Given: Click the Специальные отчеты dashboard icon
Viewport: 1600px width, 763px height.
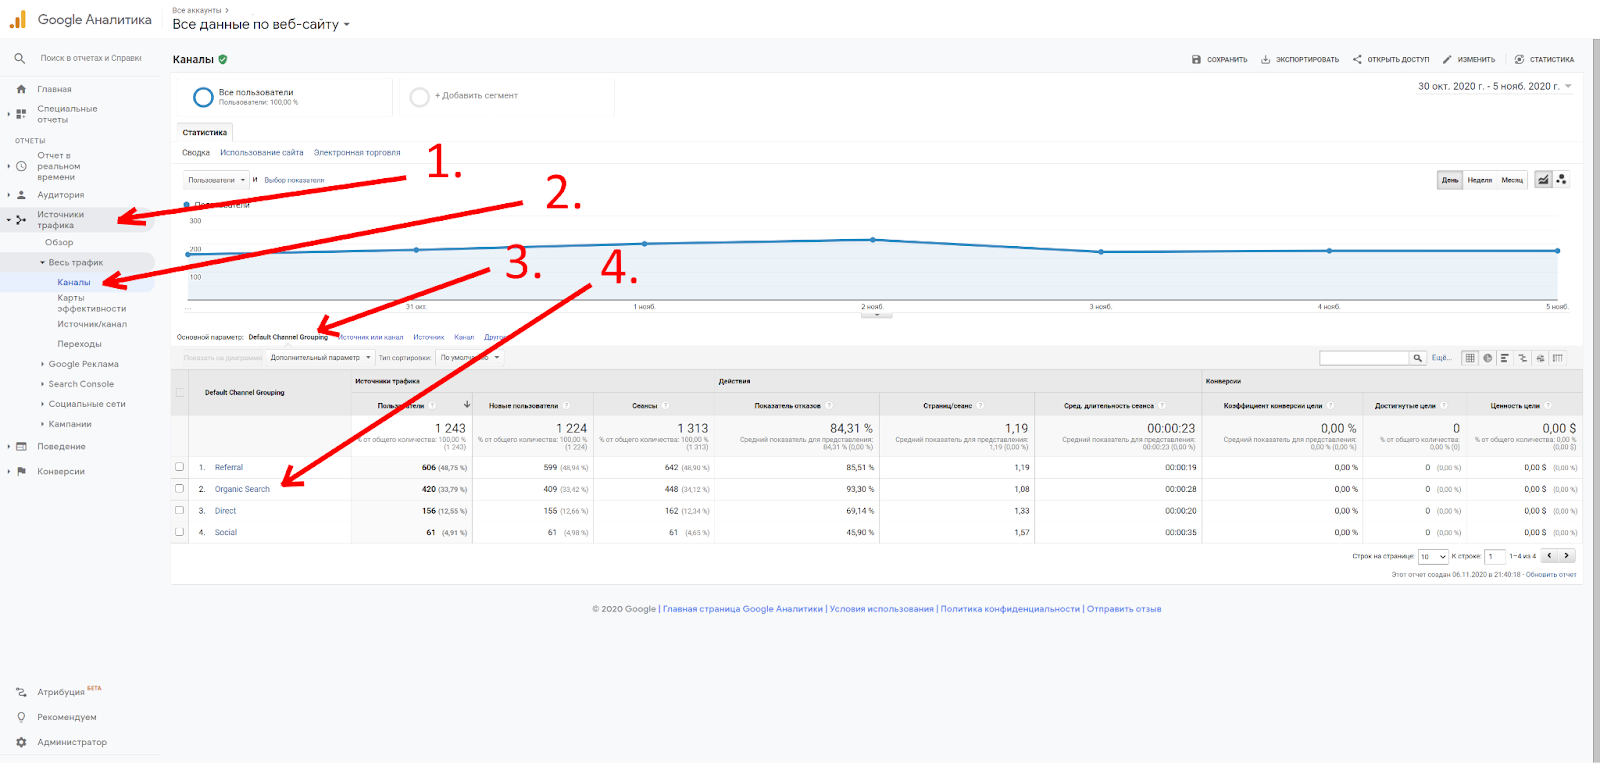Looking at the screenshot, I should coord(21,114).
